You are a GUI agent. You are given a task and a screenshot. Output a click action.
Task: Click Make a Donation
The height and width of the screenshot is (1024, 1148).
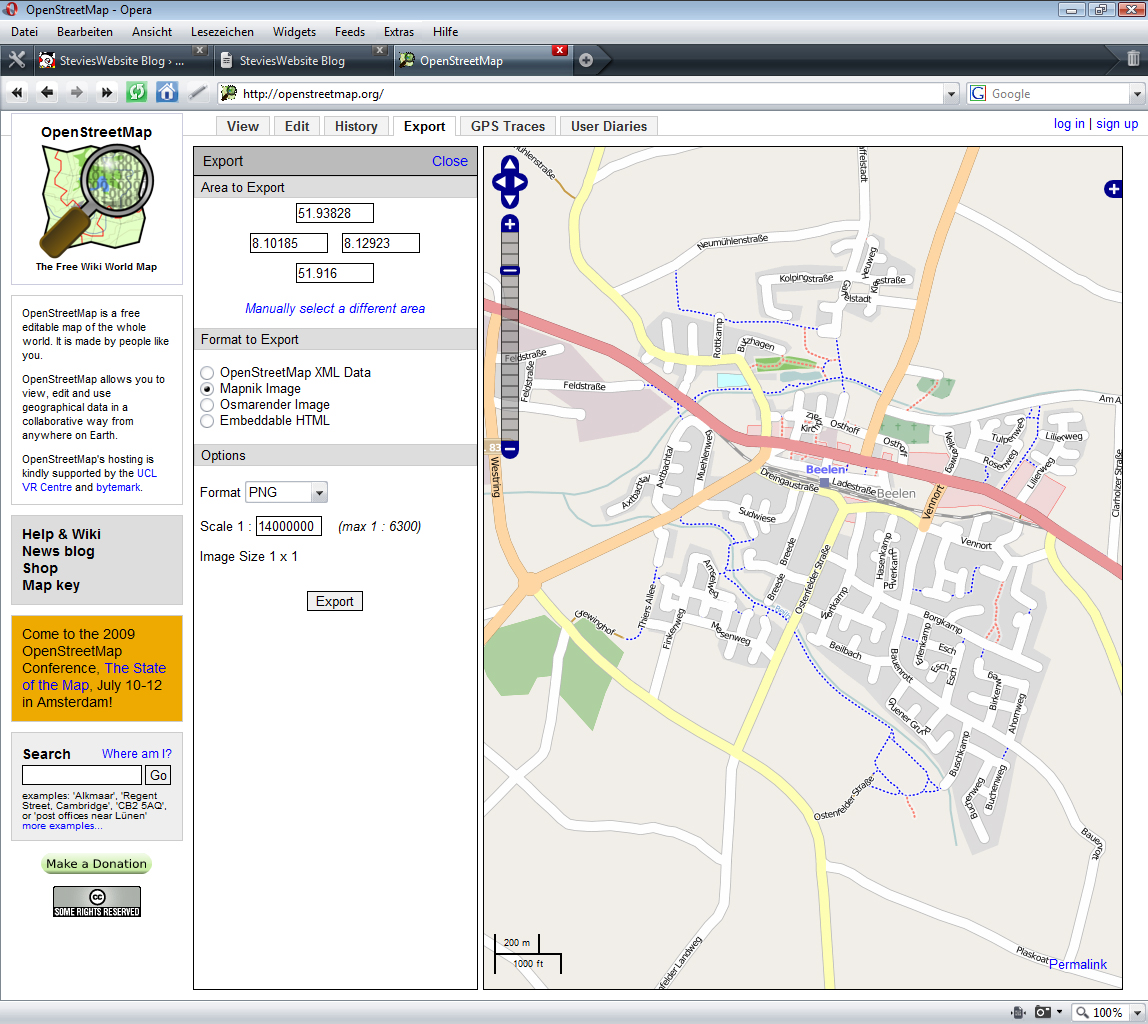[x=97, y=864]
